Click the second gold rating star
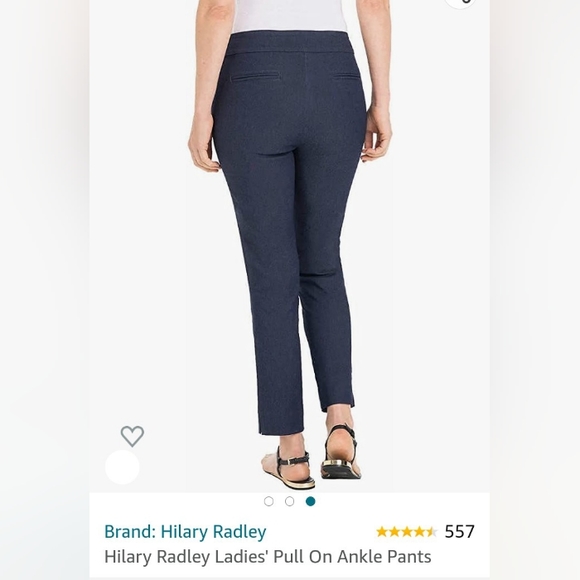580x580 pixels. pyautogui.click(x=395, y=532)
